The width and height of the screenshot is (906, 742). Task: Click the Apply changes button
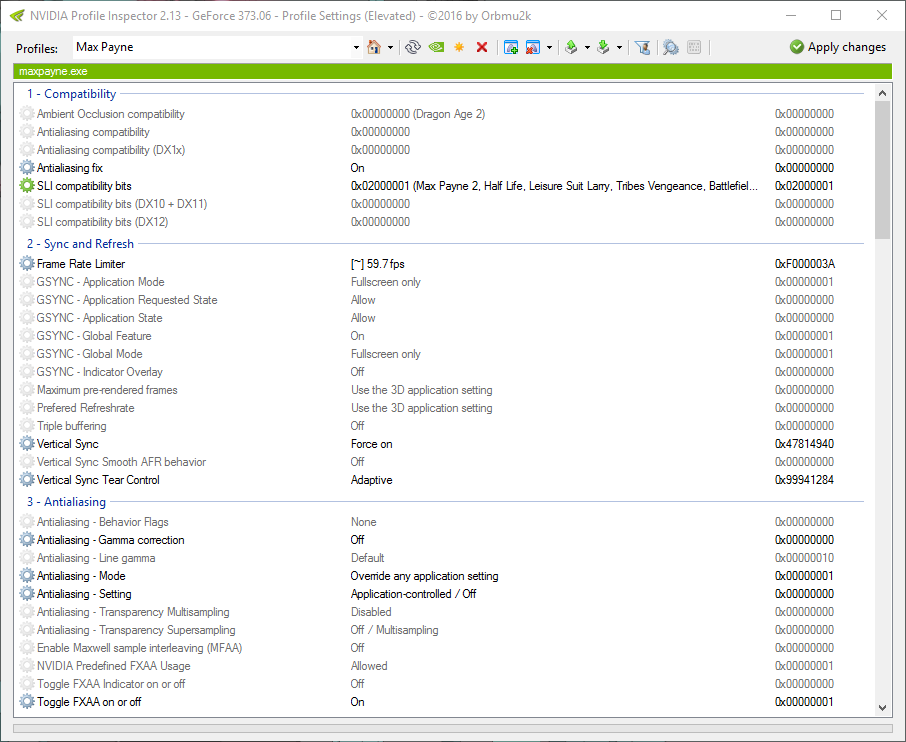point(838,47)
